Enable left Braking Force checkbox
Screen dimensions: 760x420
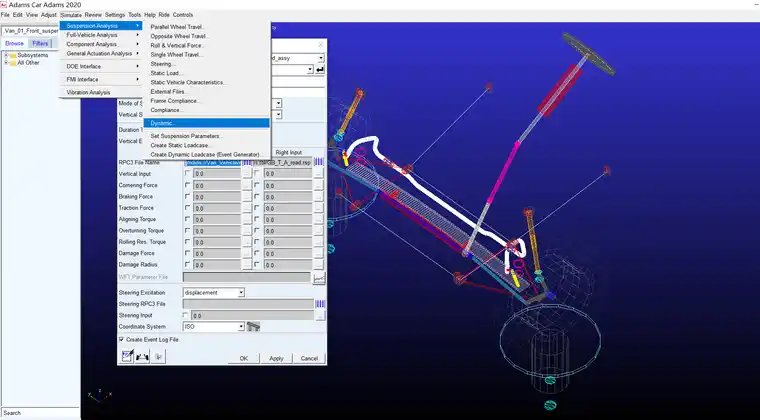[x=188, y=196]
